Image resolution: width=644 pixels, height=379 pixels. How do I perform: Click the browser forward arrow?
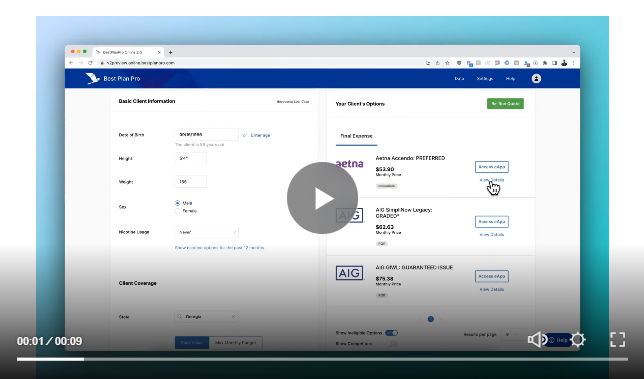click(80, 63)
